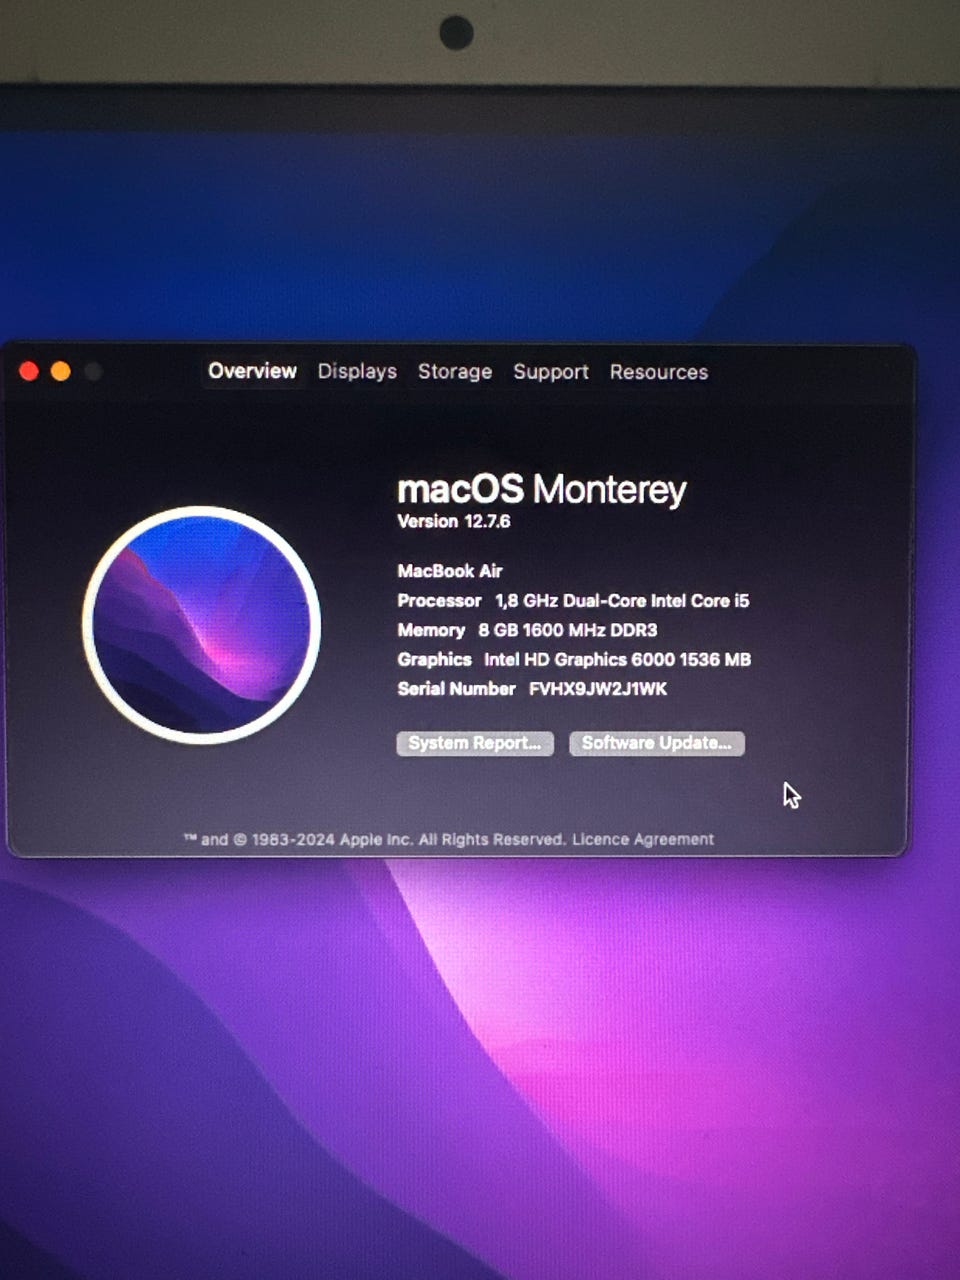
Task: Close the About This Mac window
Action: click(x=29, y=371)
